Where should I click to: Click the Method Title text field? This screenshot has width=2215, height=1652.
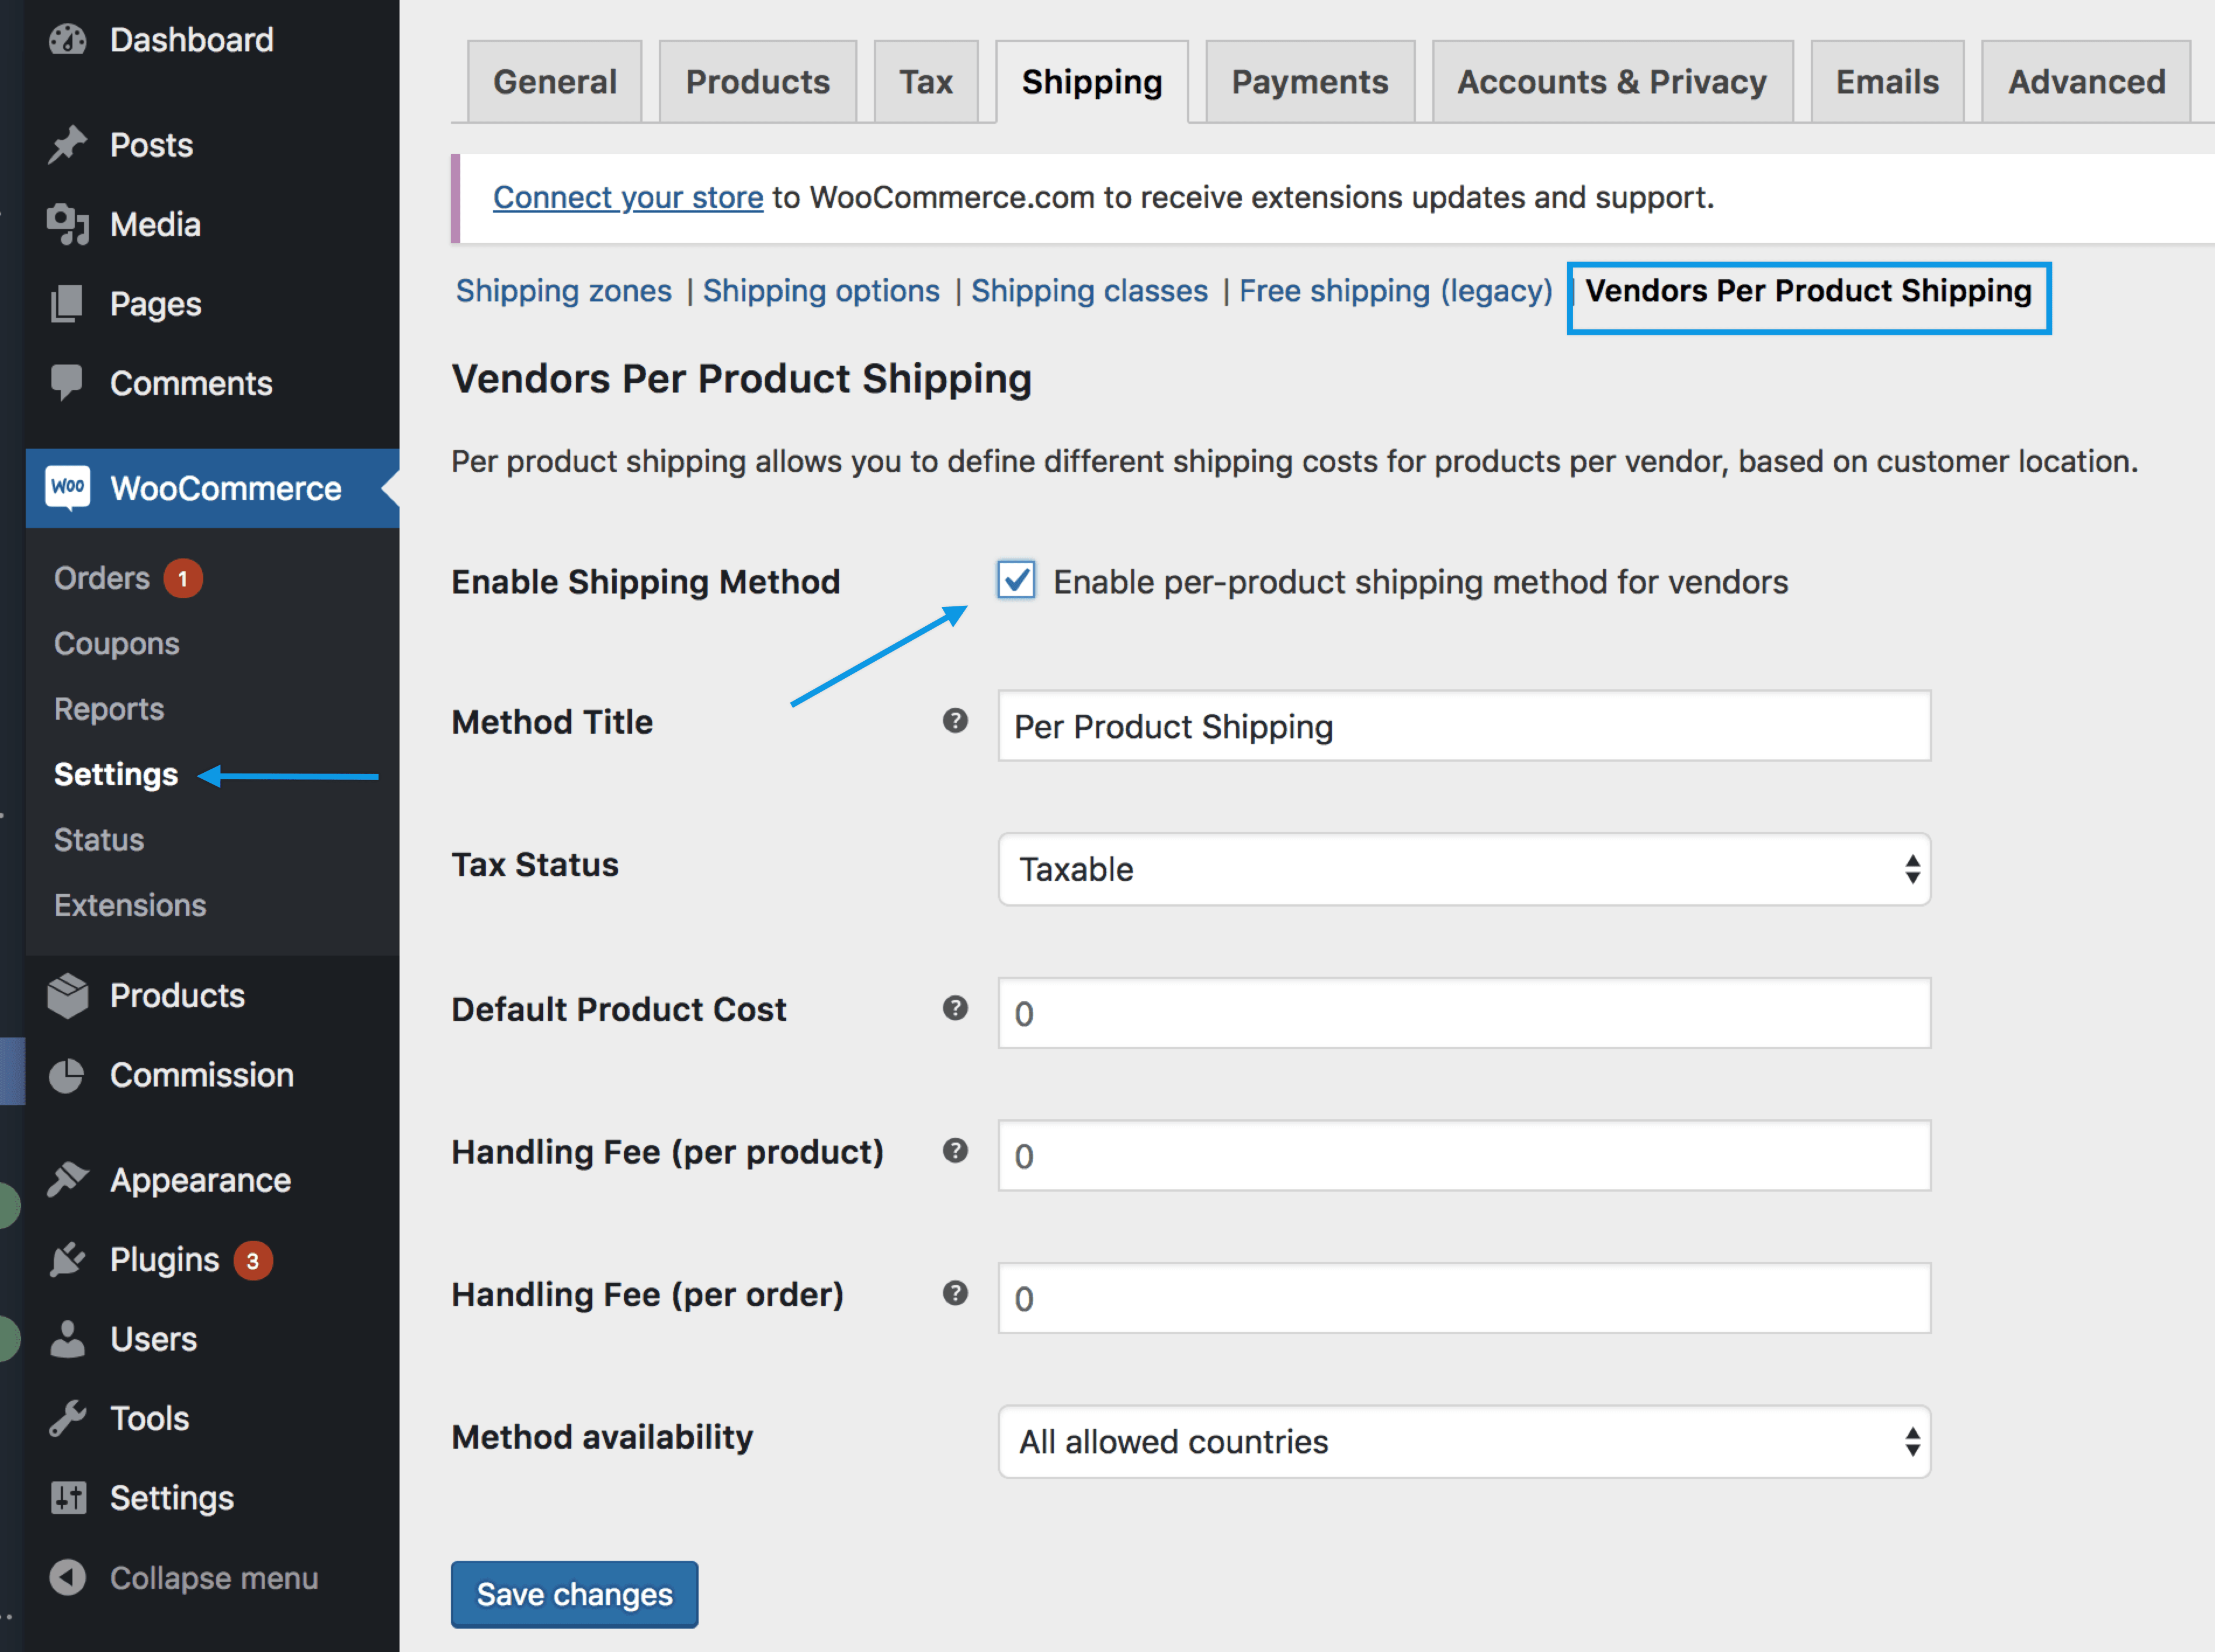[x=1464, y=726]
